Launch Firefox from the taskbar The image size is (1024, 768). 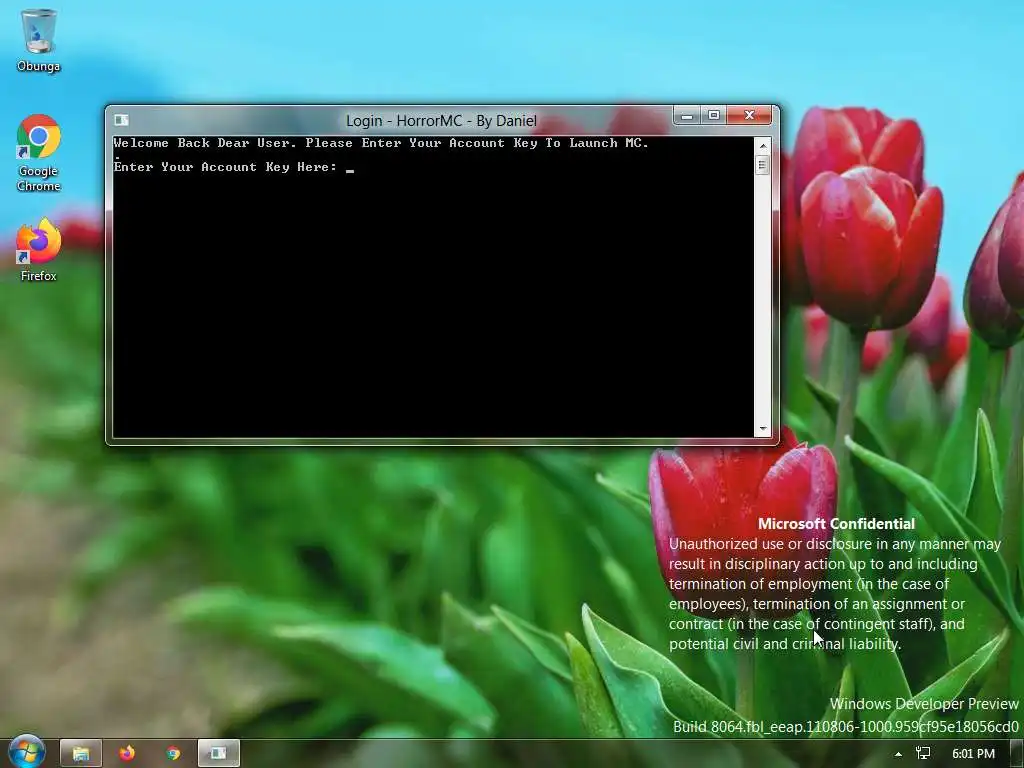[127, 754]
